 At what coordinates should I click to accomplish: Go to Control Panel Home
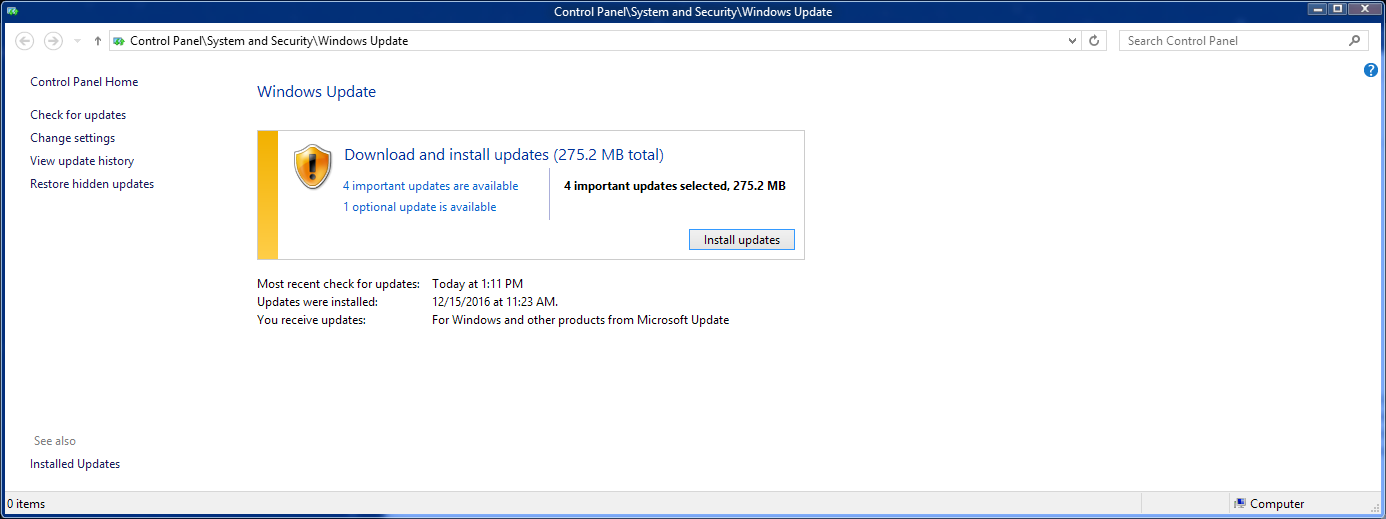(84, 82)
